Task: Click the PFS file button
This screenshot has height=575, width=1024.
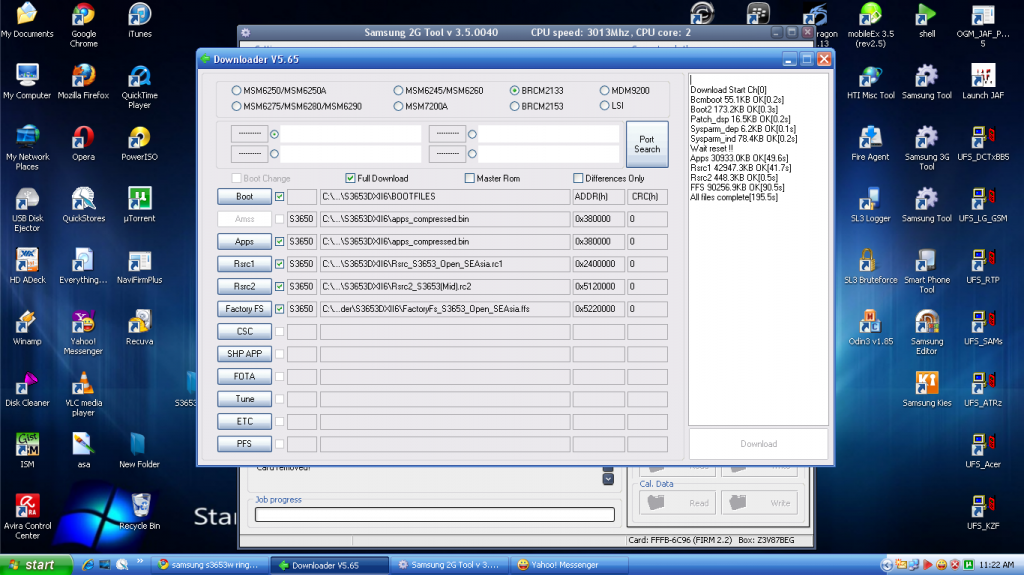Action: pyautogui.click(x=244, y=444)
